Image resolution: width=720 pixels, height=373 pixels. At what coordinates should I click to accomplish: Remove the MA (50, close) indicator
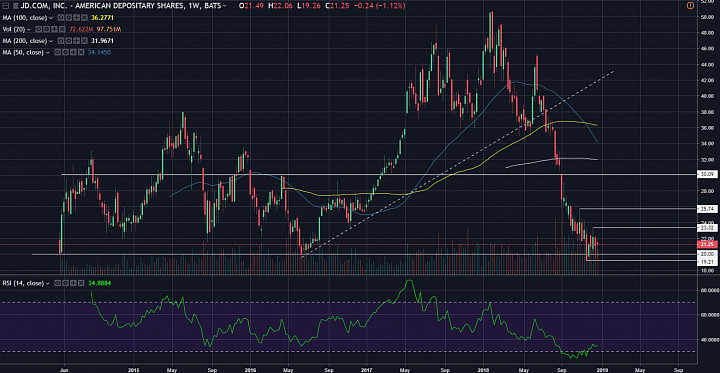point(81,52)
